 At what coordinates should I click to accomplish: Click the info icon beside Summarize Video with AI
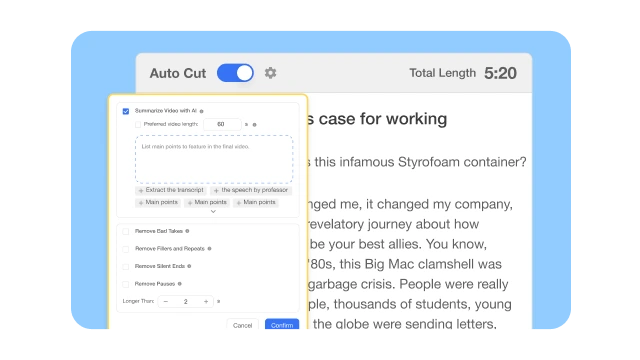pyautogui.click(x=202, y=111)
